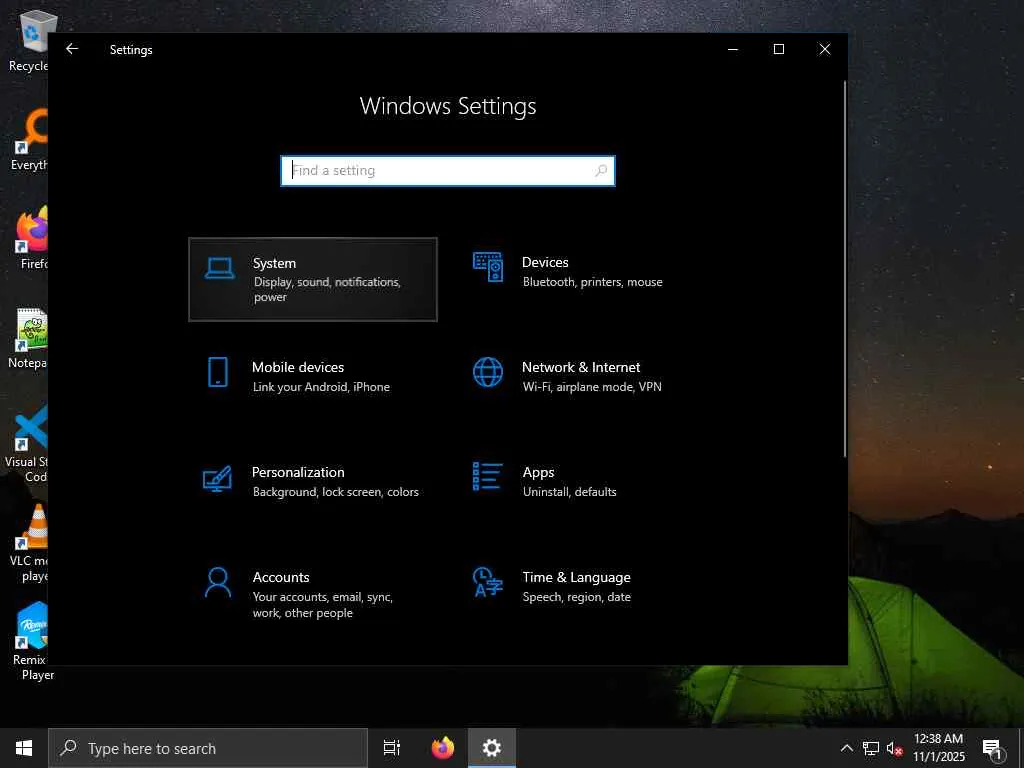The height and width of the screenshot is (768, 1024).
Task: Select the Settings gear taskbar icon
Action: click(x=492, y=748)
